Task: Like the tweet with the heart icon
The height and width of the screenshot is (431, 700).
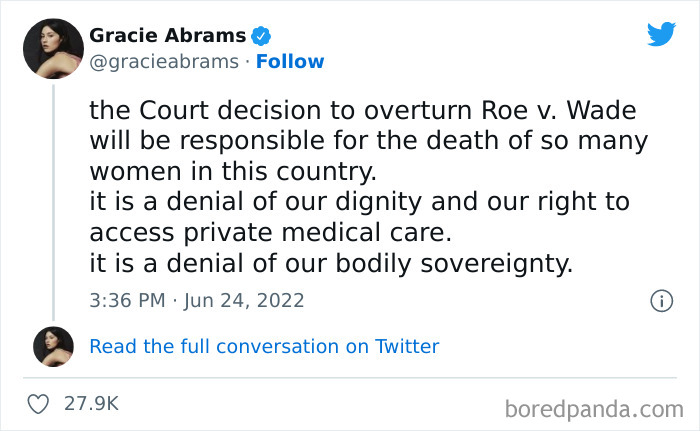Action: point(39,404)
